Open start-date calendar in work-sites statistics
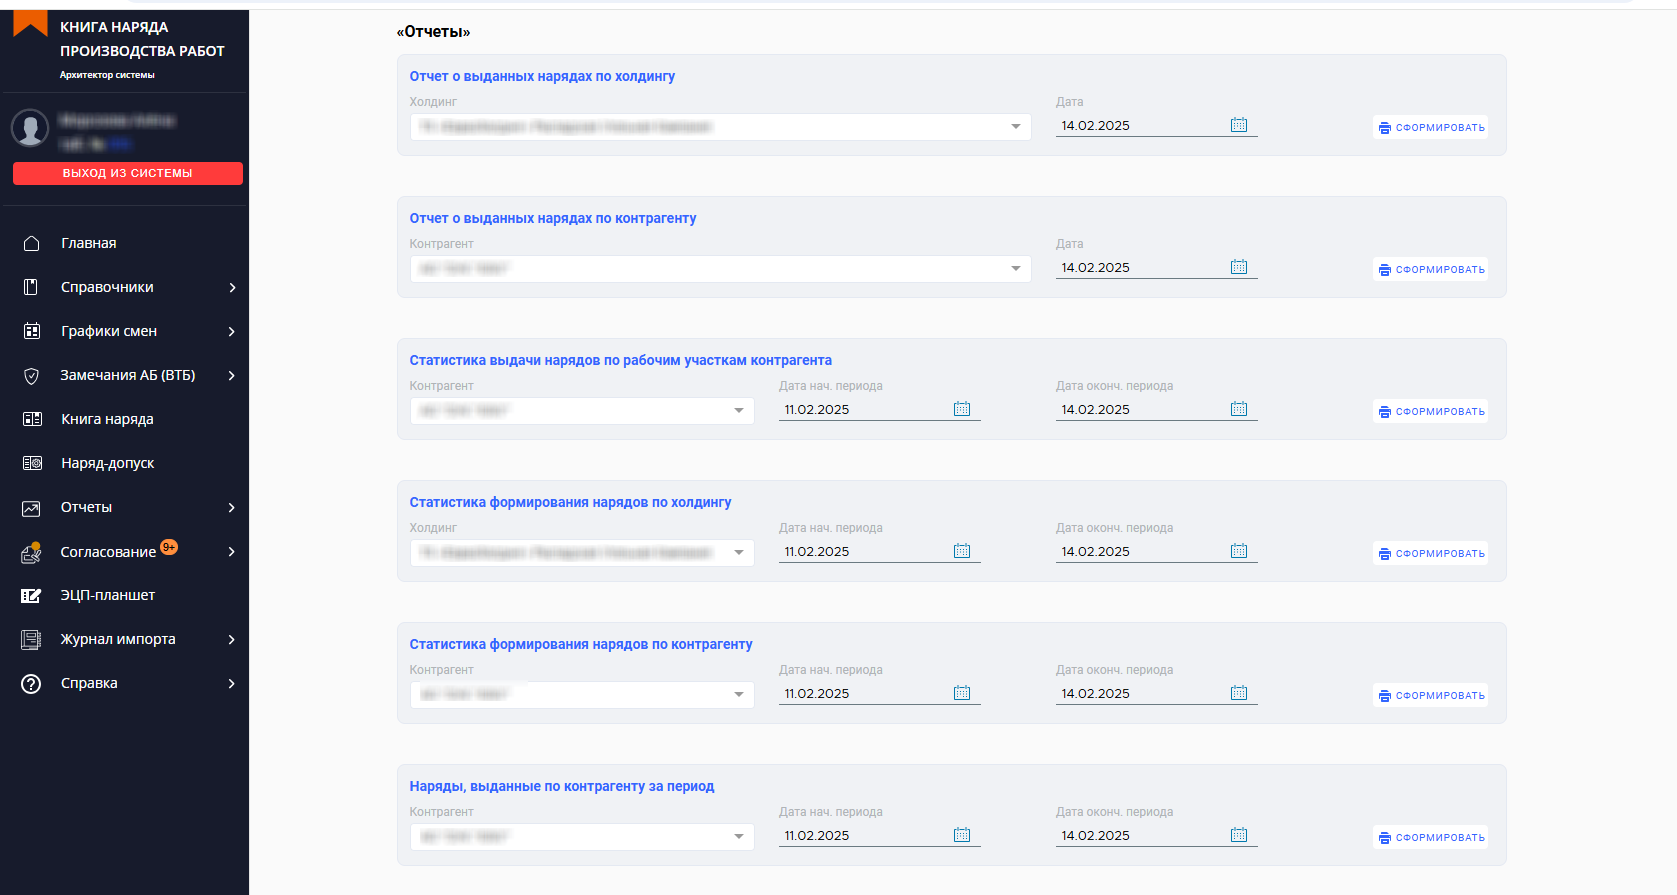The width and height of the screenshot is (1677, 895). click(x=962, y=409)
